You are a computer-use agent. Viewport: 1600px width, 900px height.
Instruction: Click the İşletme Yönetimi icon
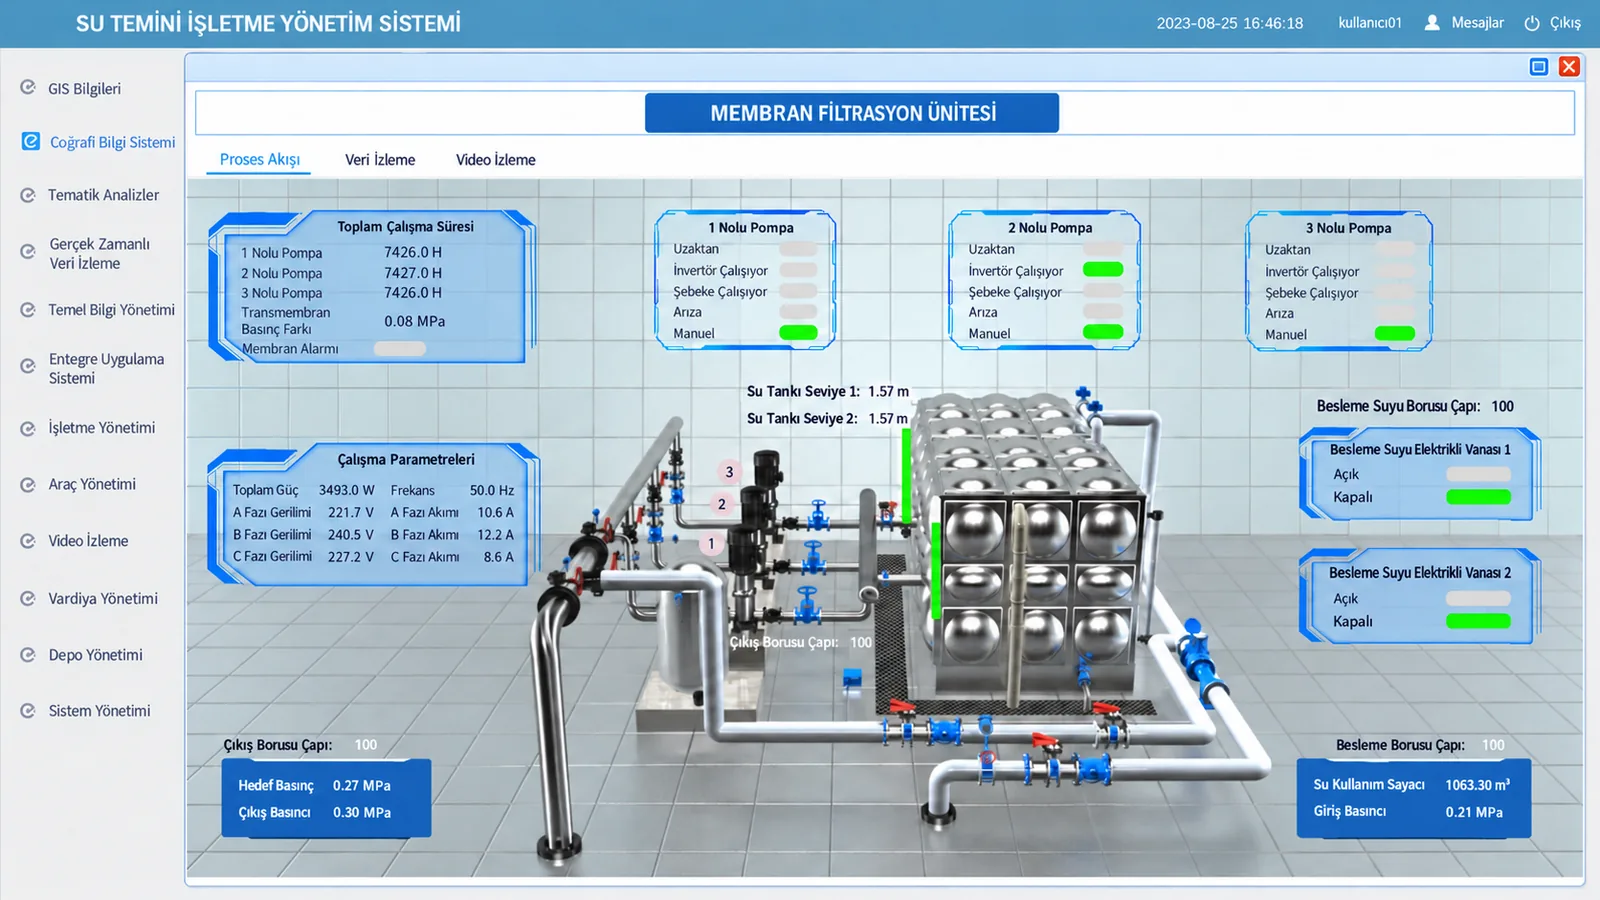[x=28, y=428]
